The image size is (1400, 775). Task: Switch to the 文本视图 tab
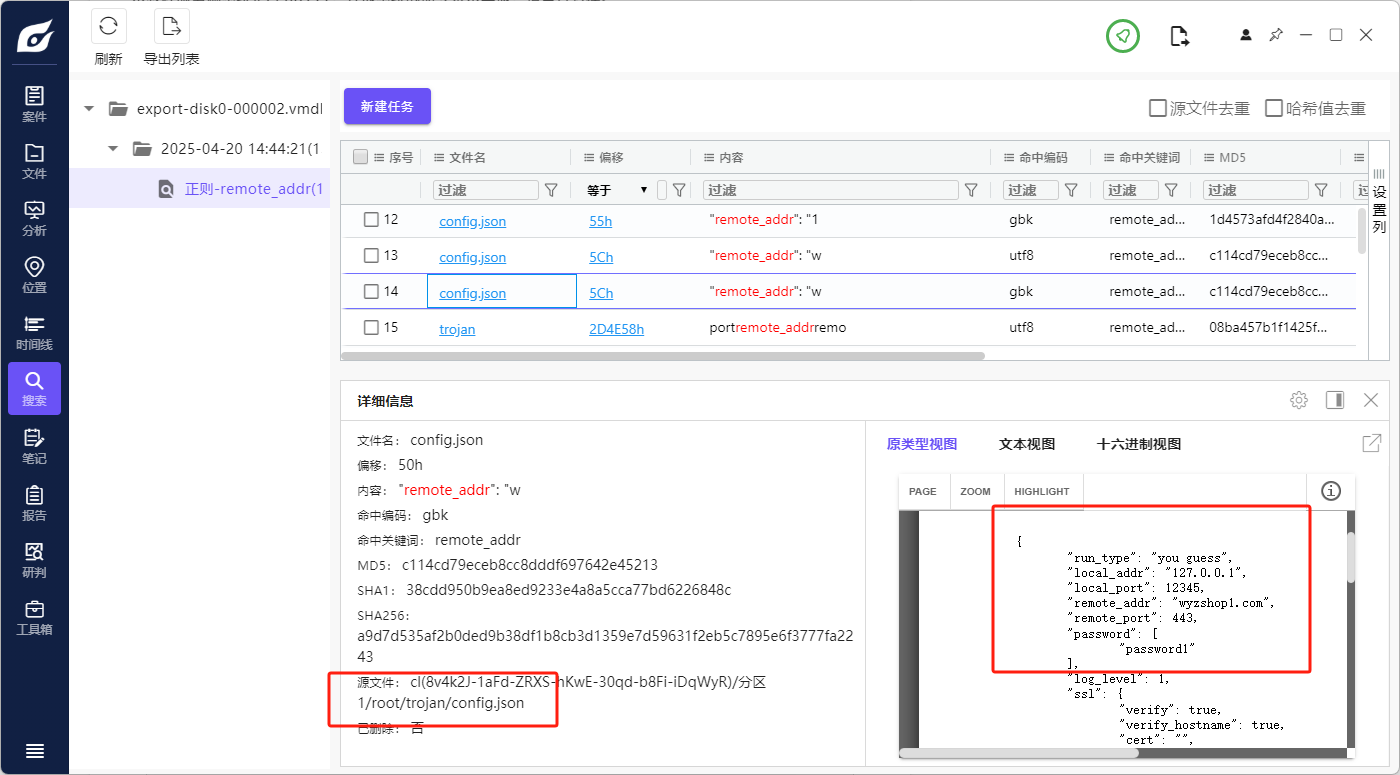pos(1026,444)
